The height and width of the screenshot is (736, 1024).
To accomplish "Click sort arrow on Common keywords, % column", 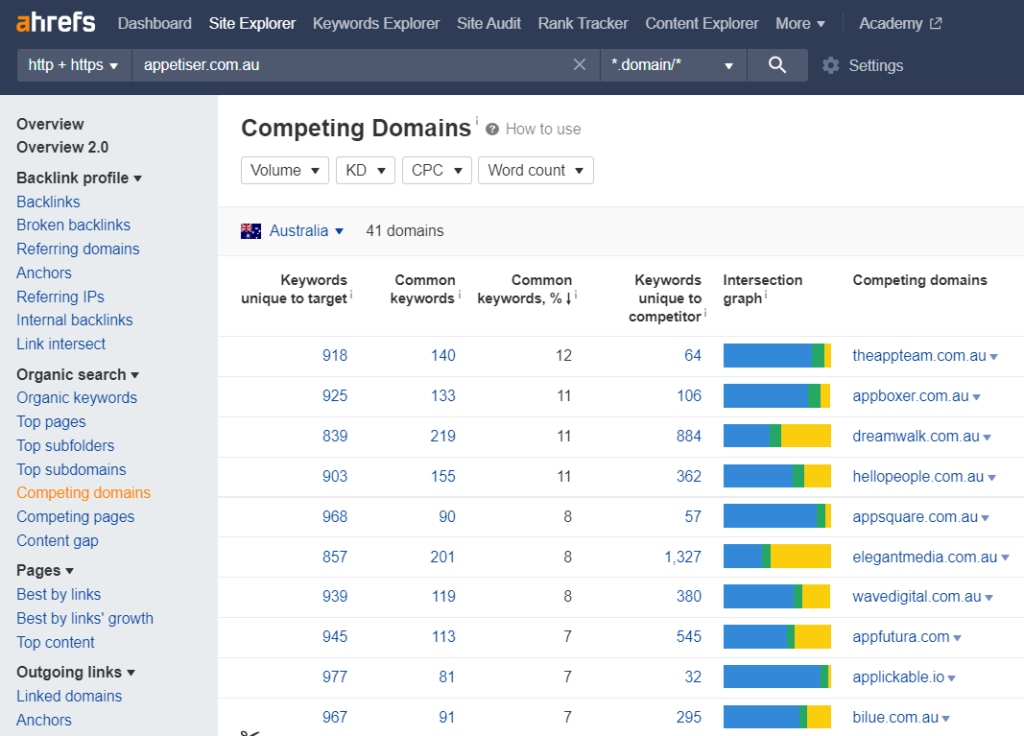I will pos(568,299).
